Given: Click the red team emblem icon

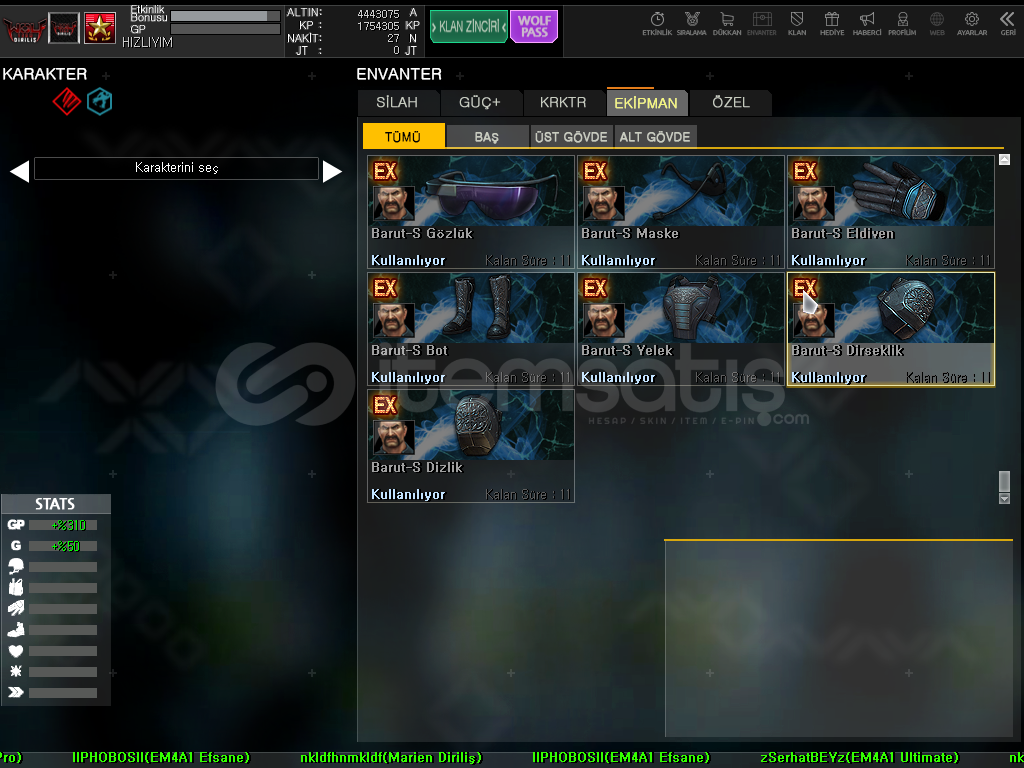Looking at the screenshot, I should pos(67,101).
